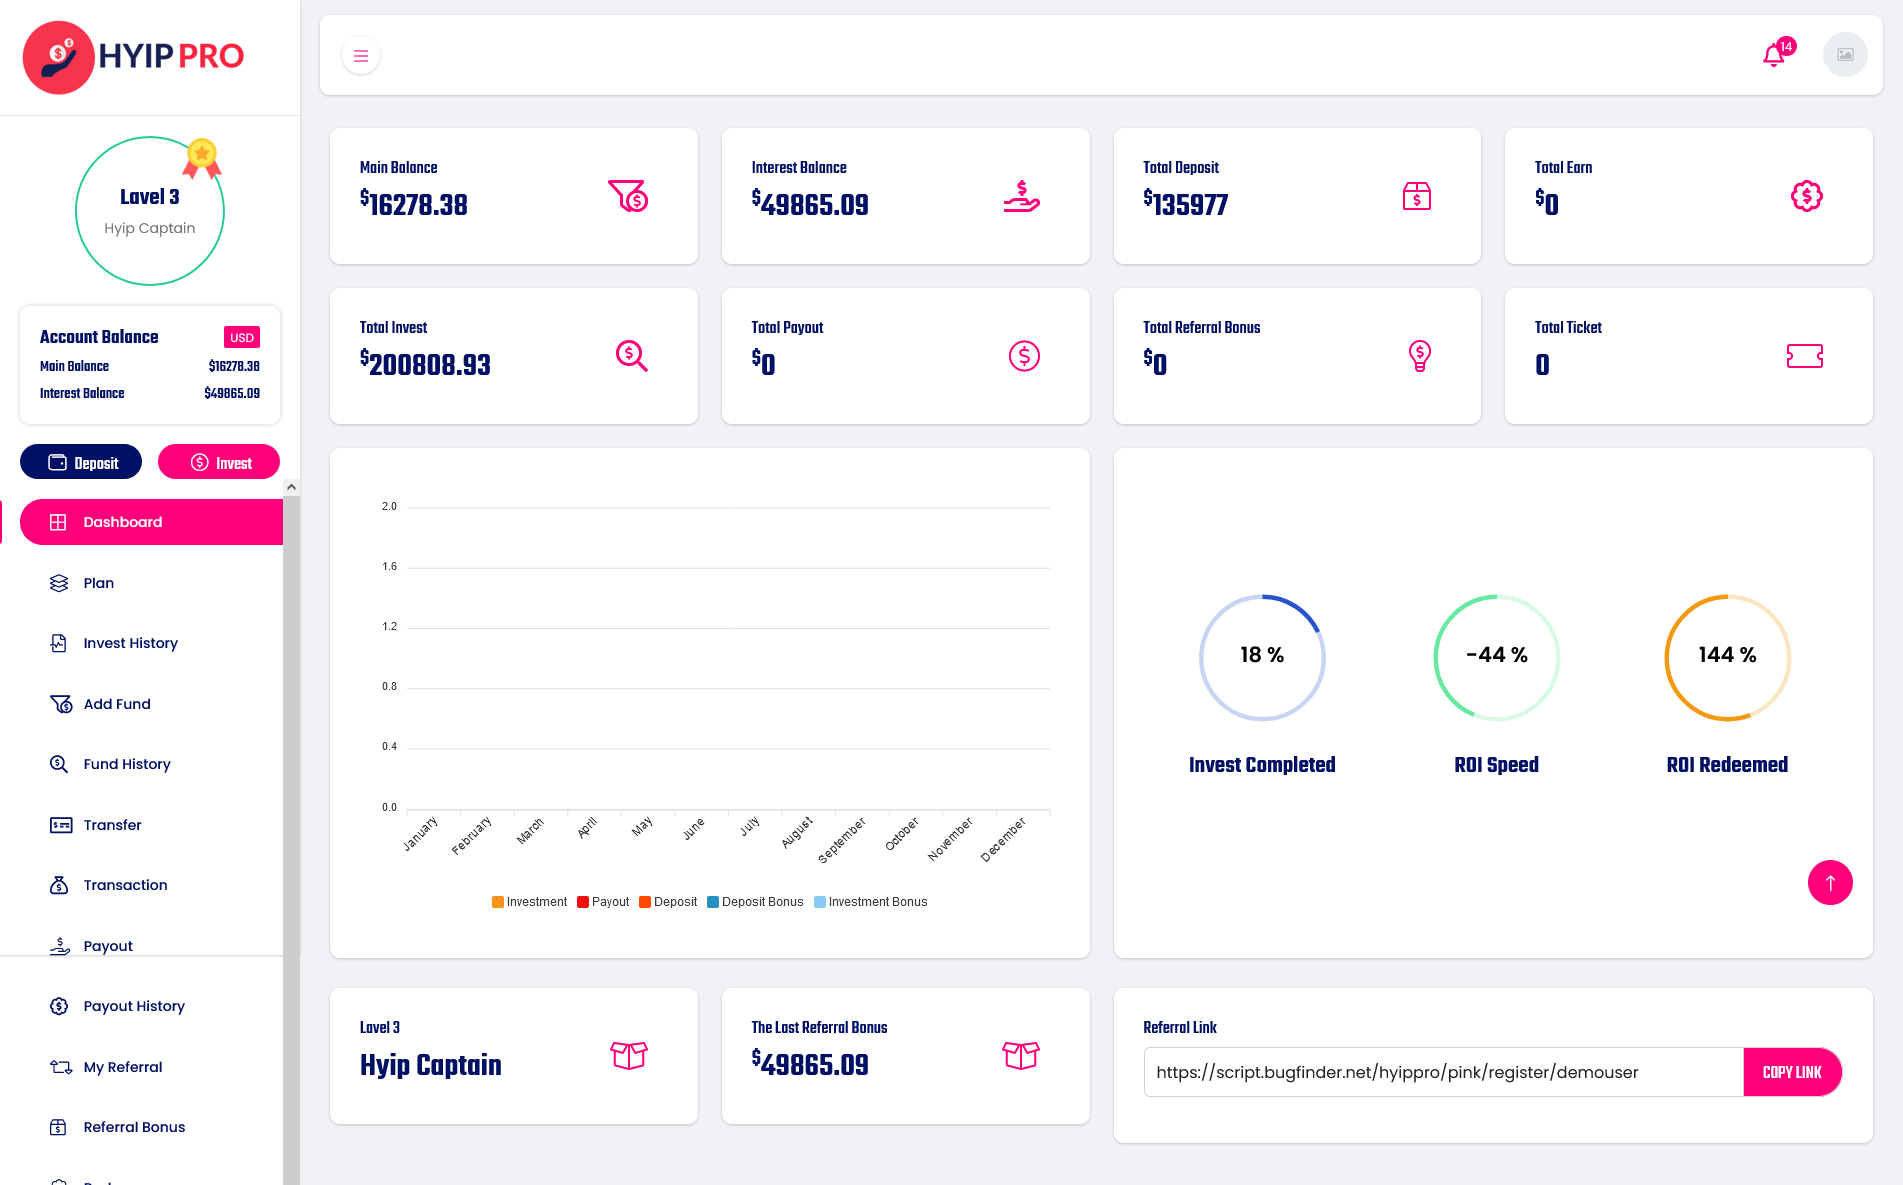
Task: Collapse the sidebar with the hamburger button
Action: pos(360,55)
